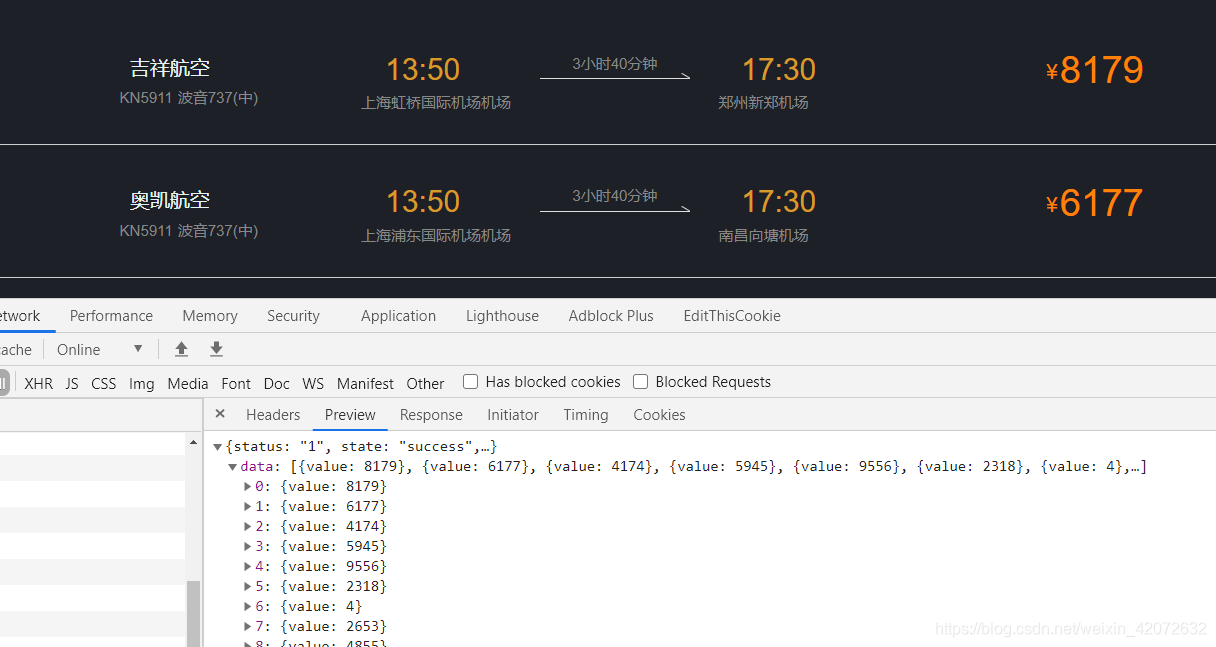Filter requests by WS type
Screen dimensions: 1216x647
coord(313,383)
